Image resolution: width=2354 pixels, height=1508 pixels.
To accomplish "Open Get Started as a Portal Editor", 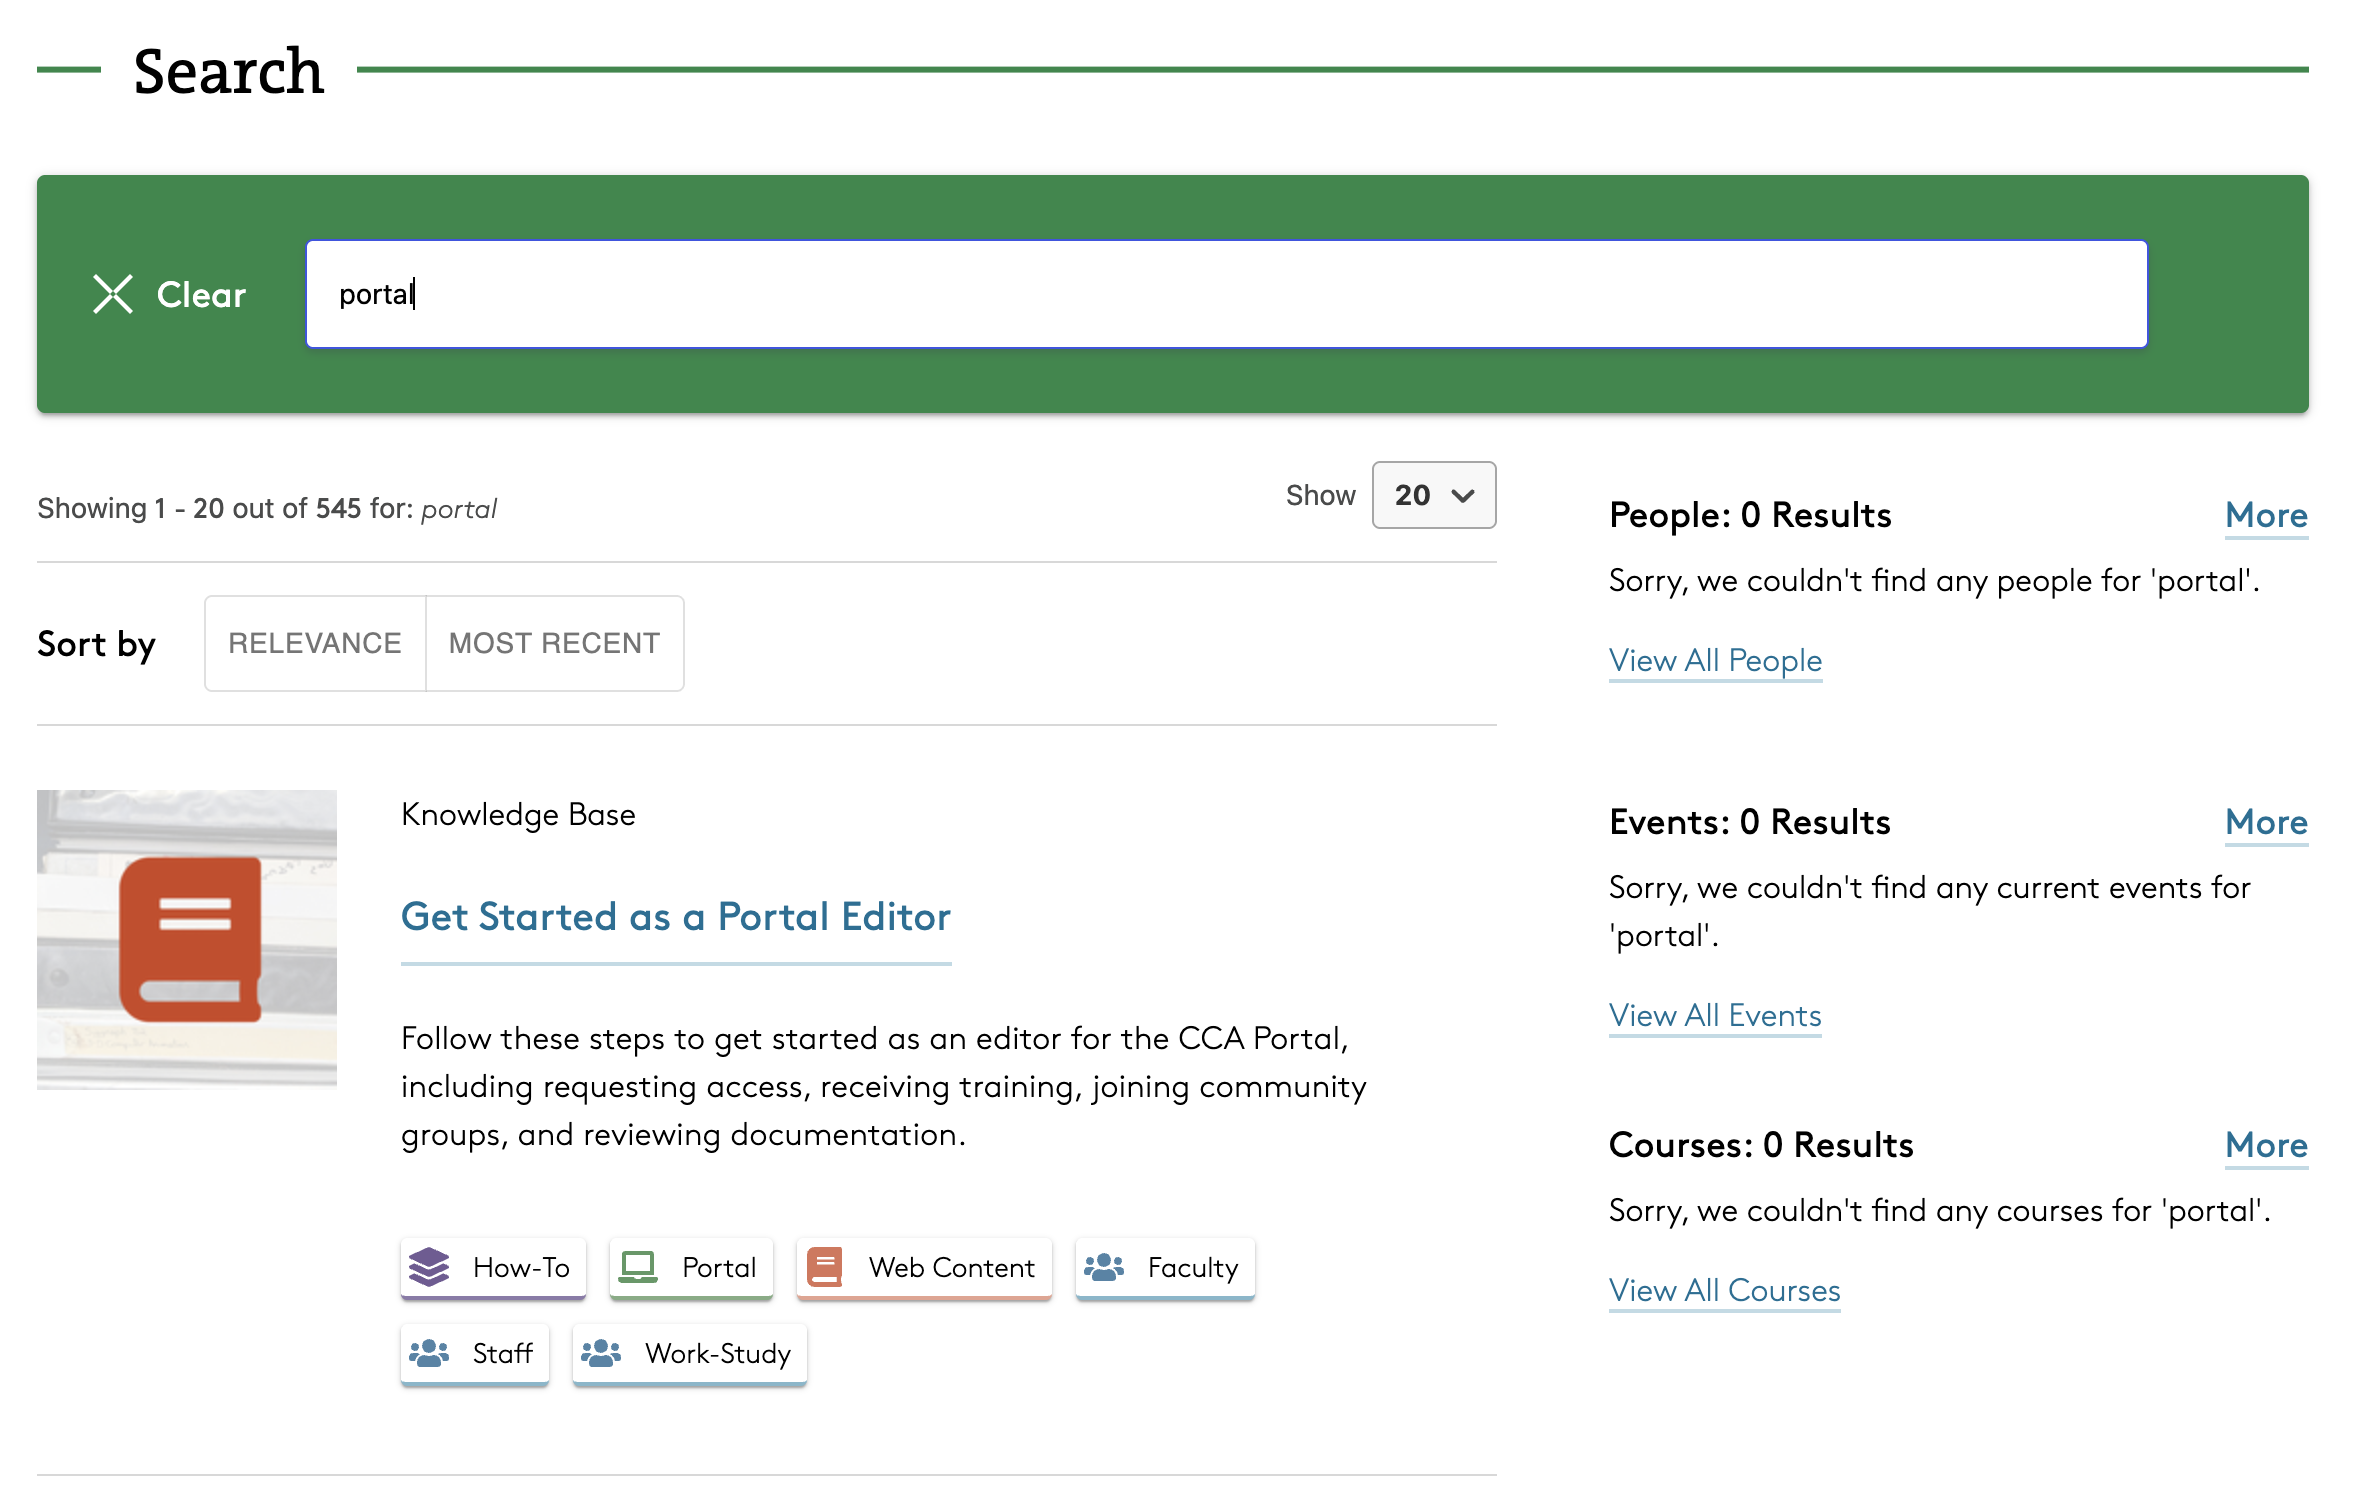I will (x=675, y=917).
